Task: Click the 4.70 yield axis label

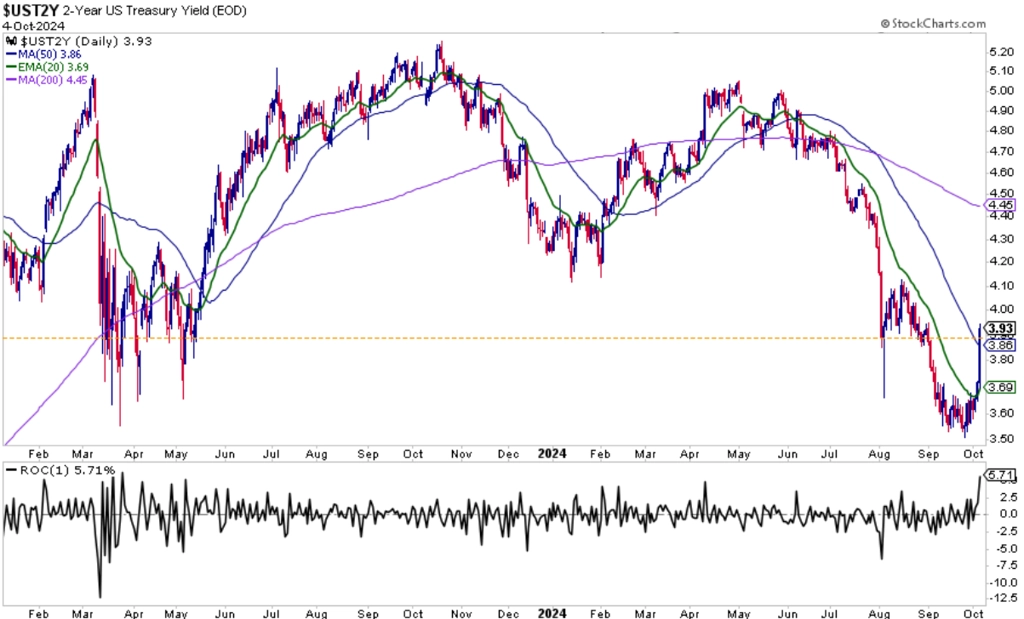Action: pyautogui.click(x=1001, y=151)
